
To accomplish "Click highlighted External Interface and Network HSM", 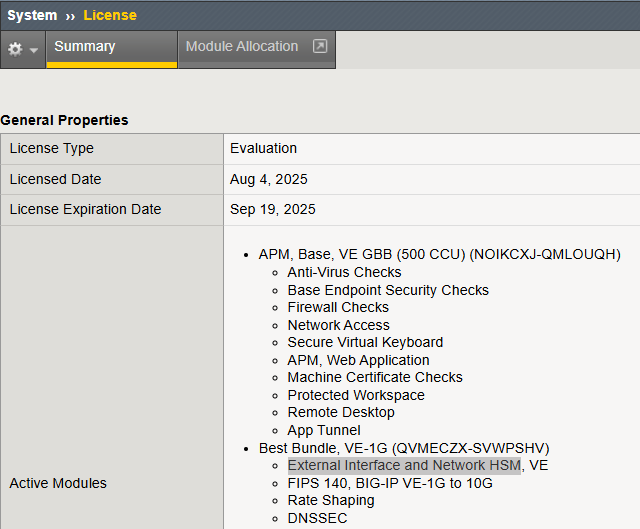I will pyautogui.click(x=404, y=465).
